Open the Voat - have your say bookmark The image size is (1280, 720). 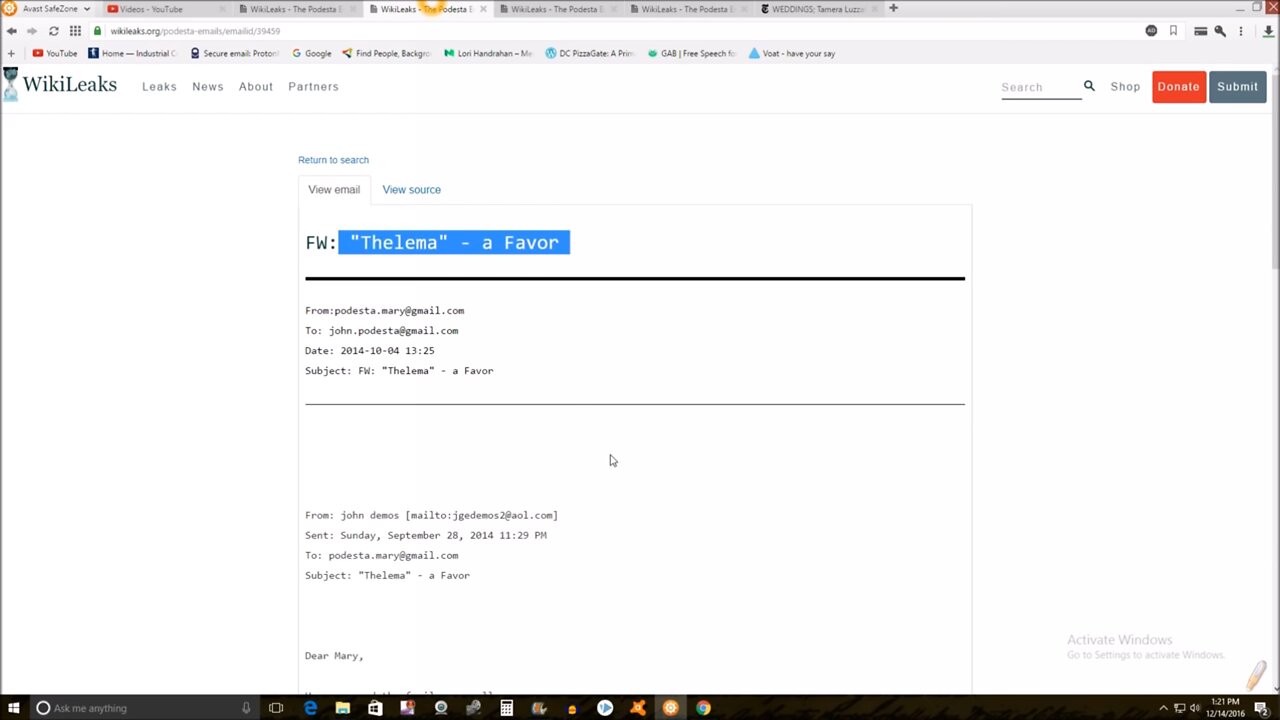pos(792,53)
